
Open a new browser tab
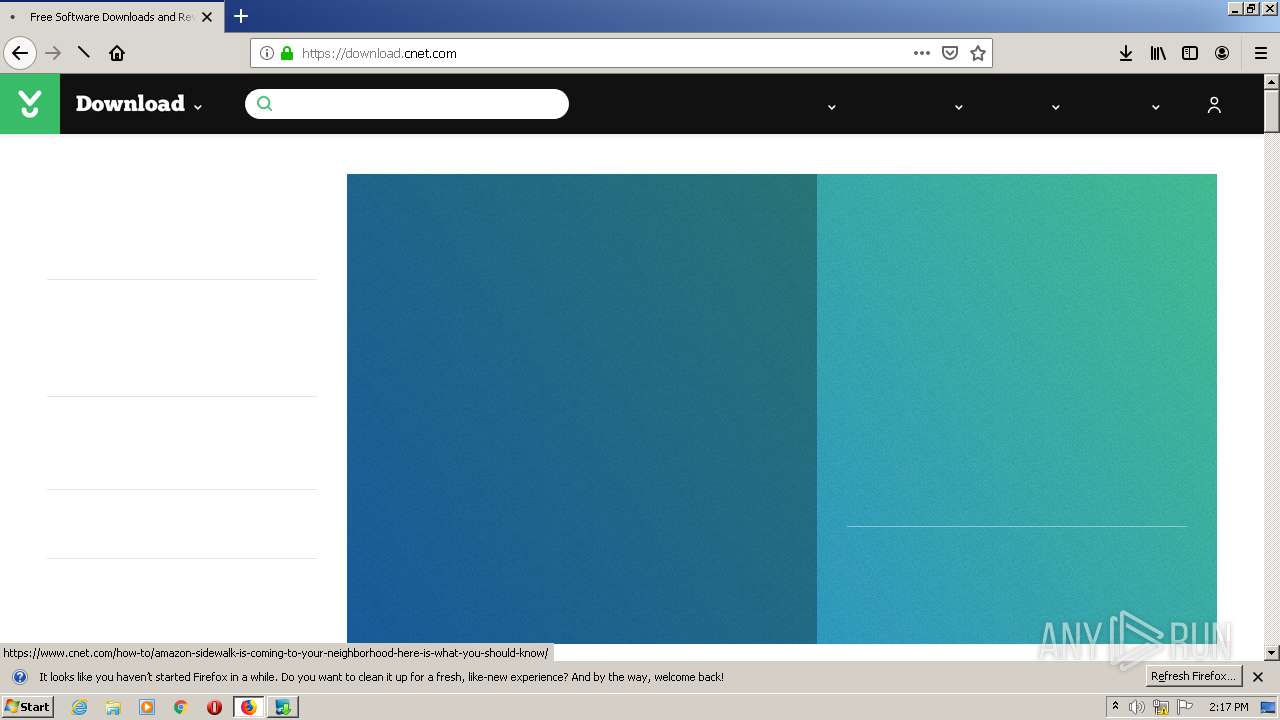pos(241,16)
